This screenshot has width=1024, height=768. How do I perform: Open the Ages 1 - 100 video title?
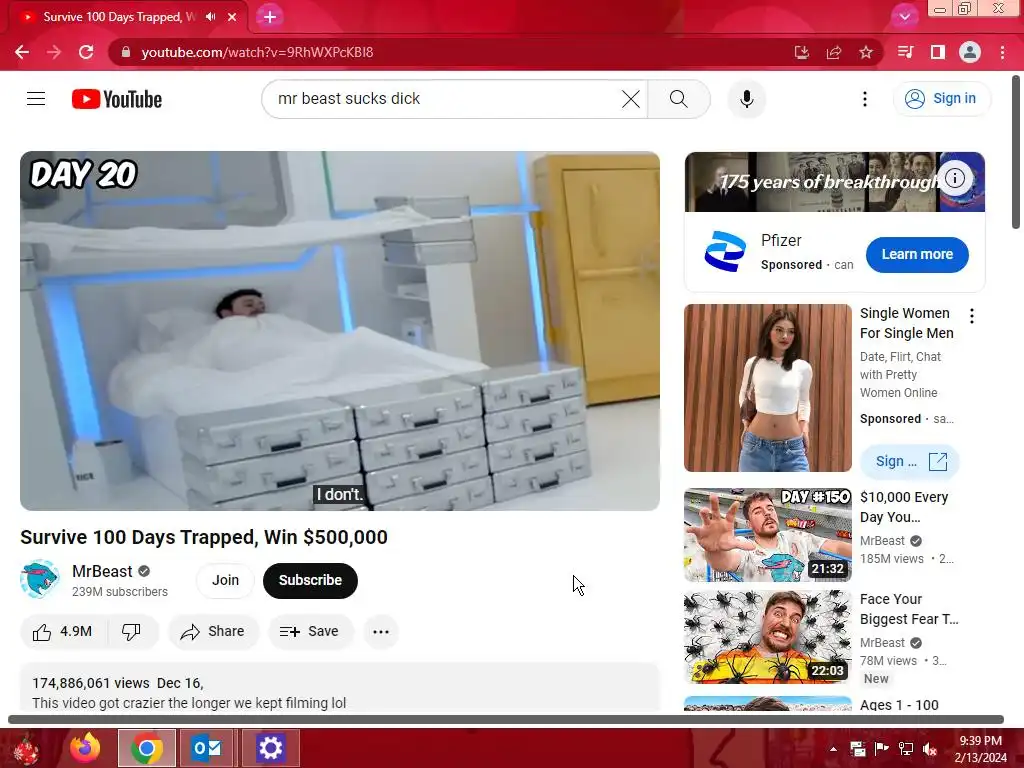coord(899,705)
